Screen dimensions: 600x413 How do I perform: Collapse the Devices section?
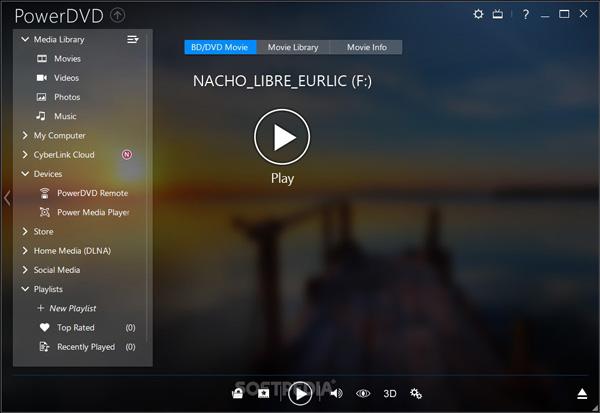point(25,174)
